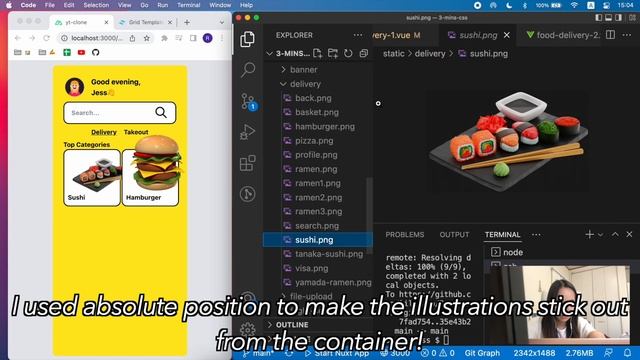The width and height of the screenshot is (640, 360).
Task: Refresh the Explorer file tree
Action: [x=348, y=53]
